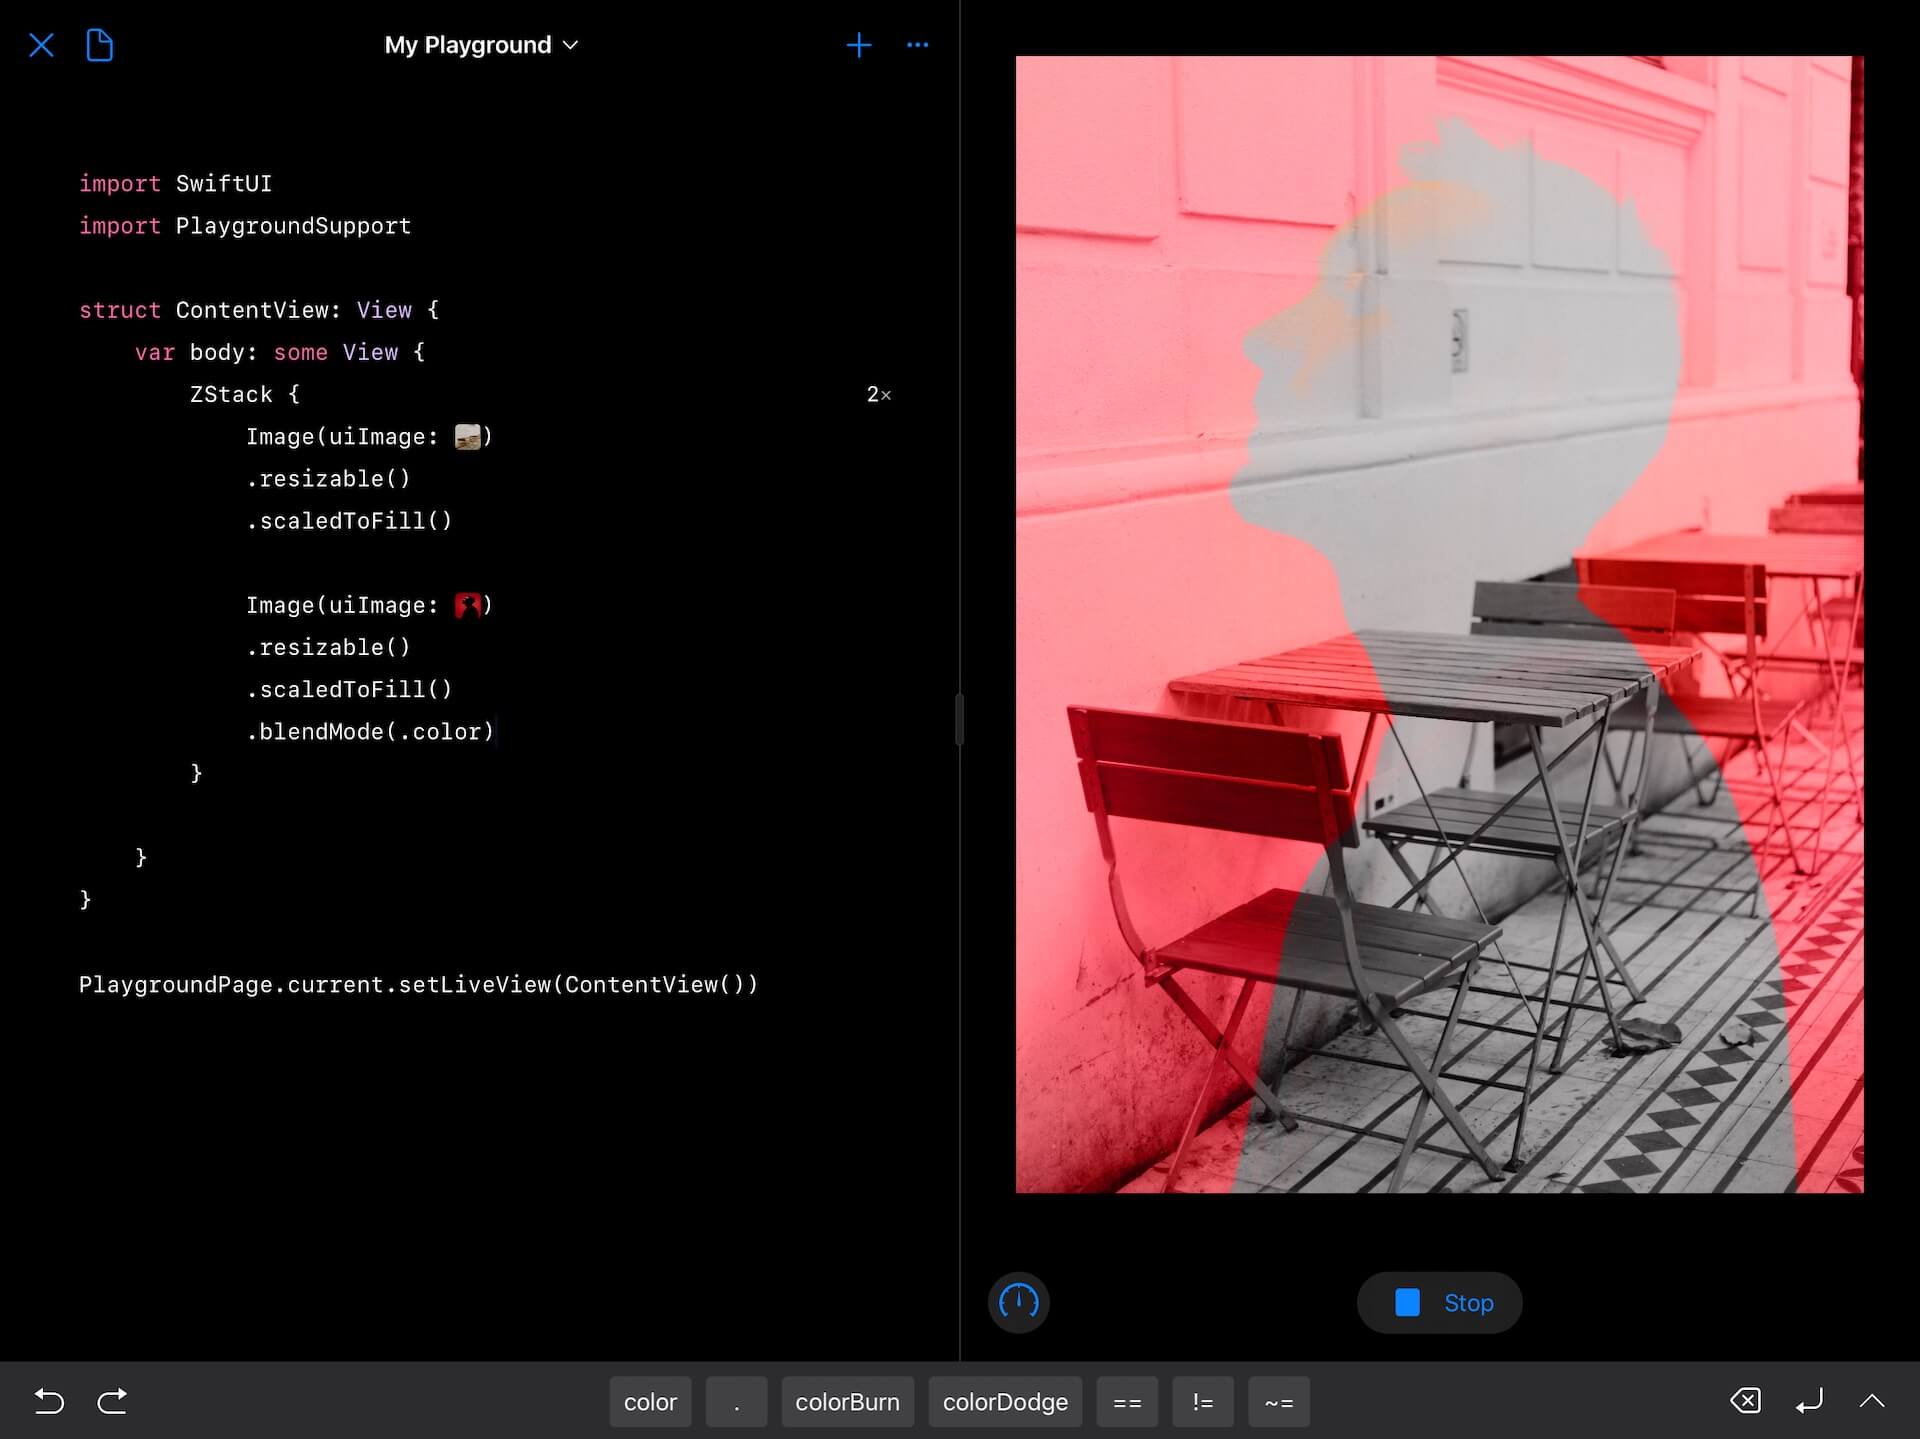Tap the landscape image literal thumbnail
Viewport: 1920px width, 1439px height.
click(x=467, y=436)
